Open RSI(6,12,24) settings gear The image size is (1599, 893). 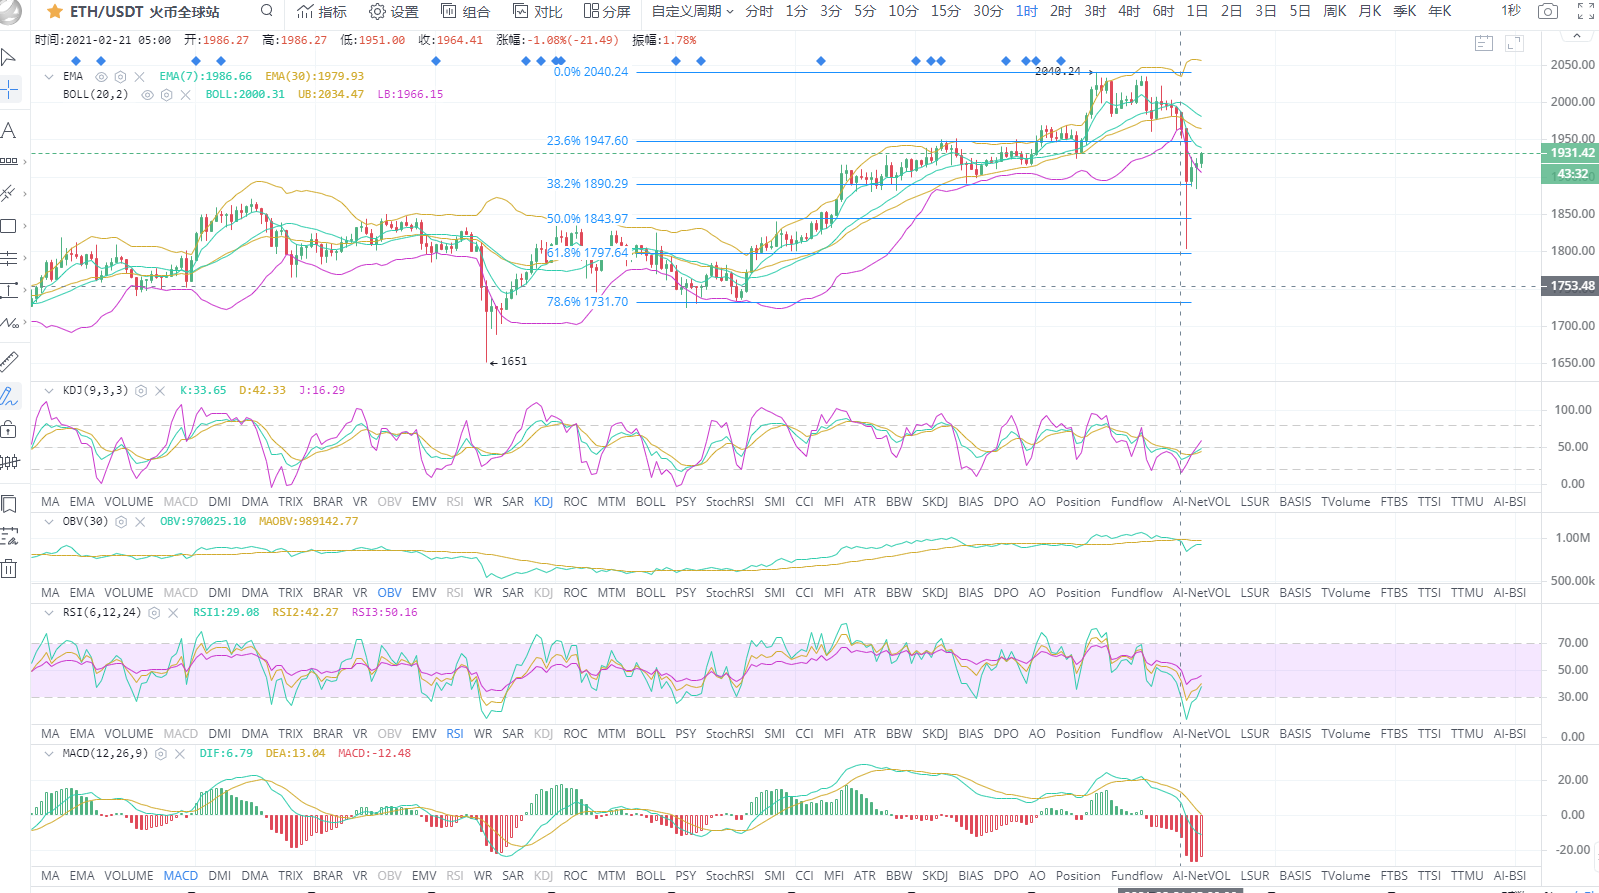point(154,613)
